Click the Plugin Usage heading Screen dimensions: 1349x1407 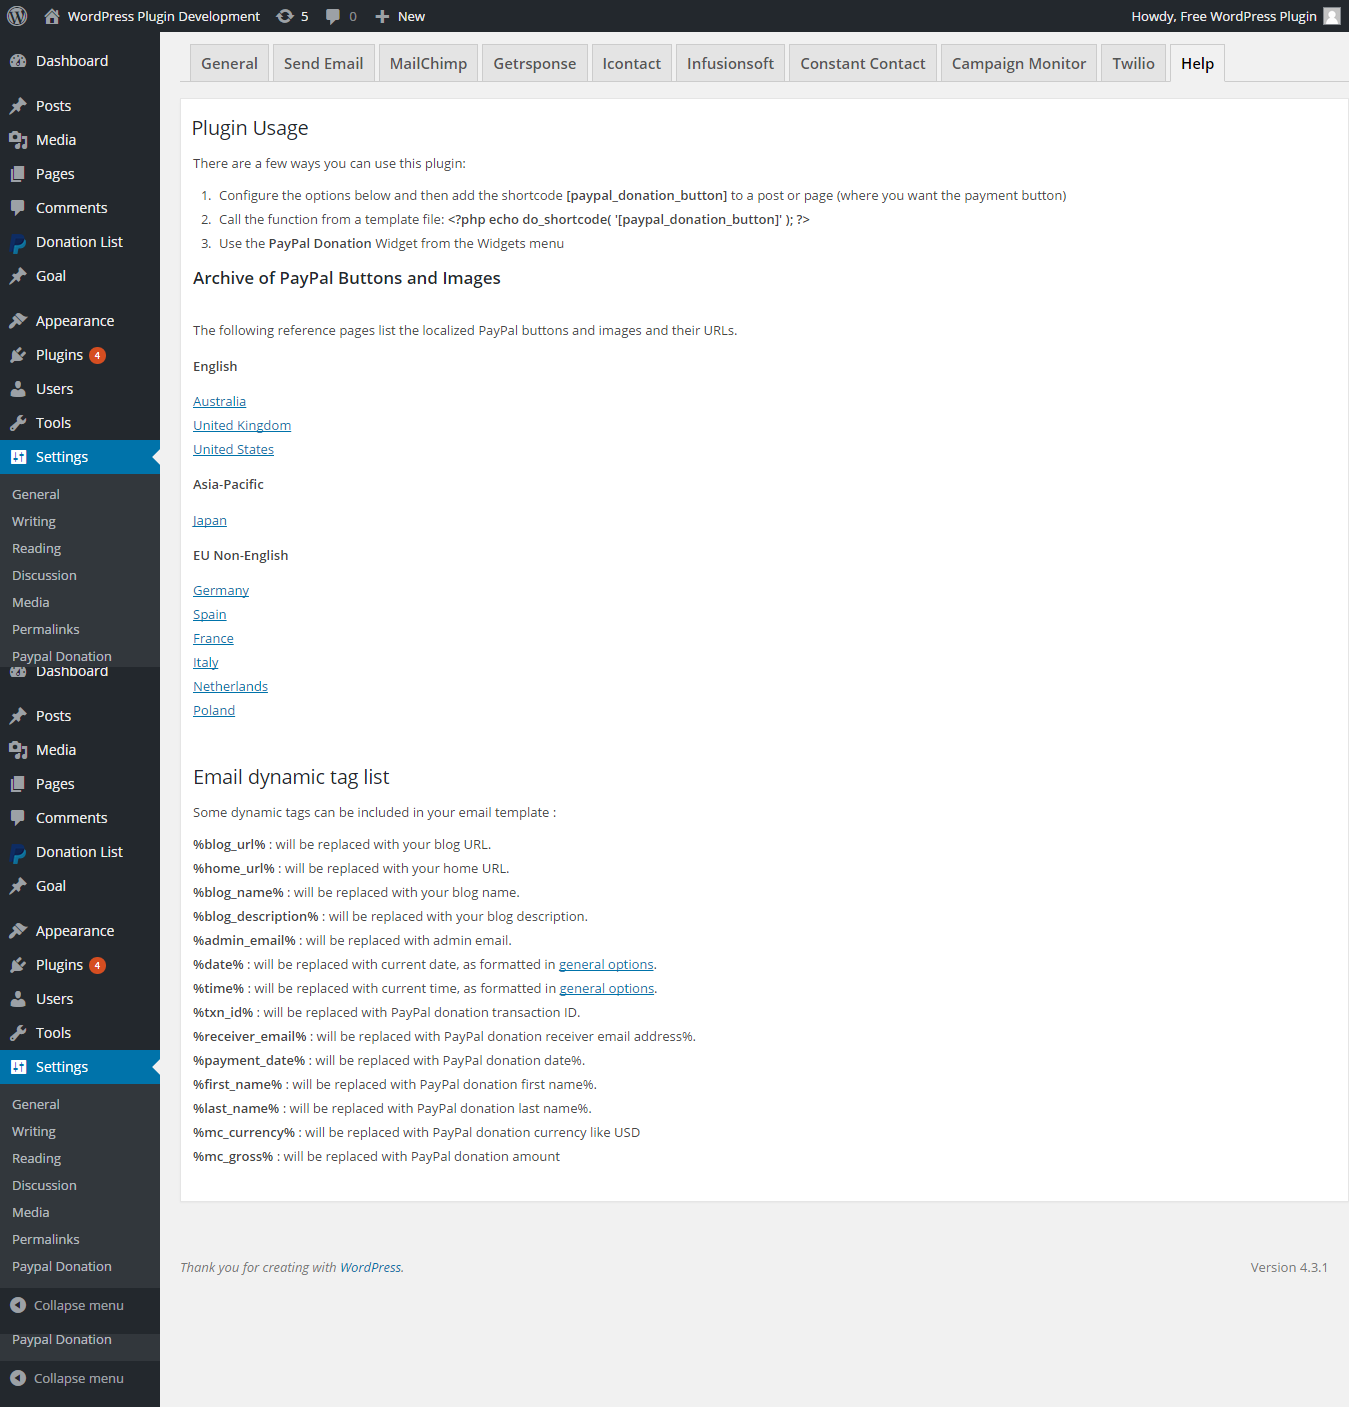(x=250, y=128)
